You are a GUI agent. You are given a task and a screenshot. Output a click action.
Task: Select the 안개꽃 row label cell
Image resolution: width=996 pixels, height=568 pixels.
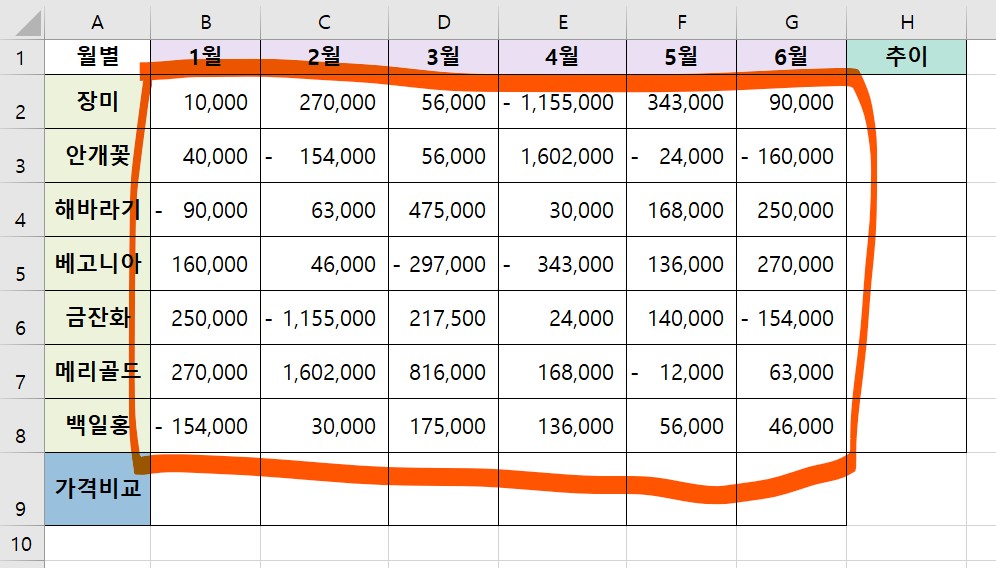(97, 156)
